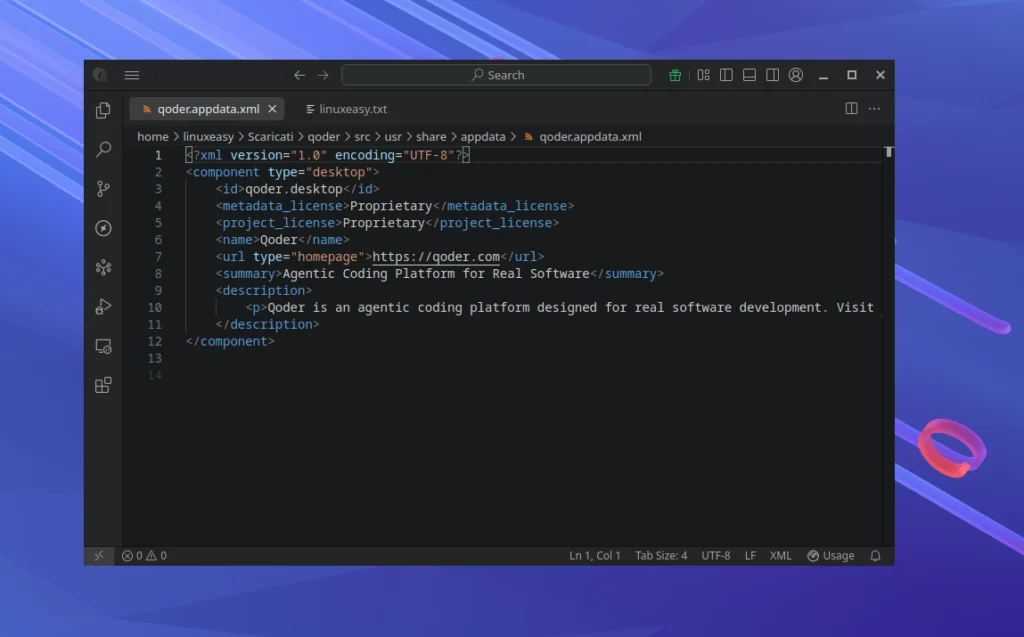1024x637 pixels.
Task: Open the qoder breadcrumb item
Action: pos(323,136)
